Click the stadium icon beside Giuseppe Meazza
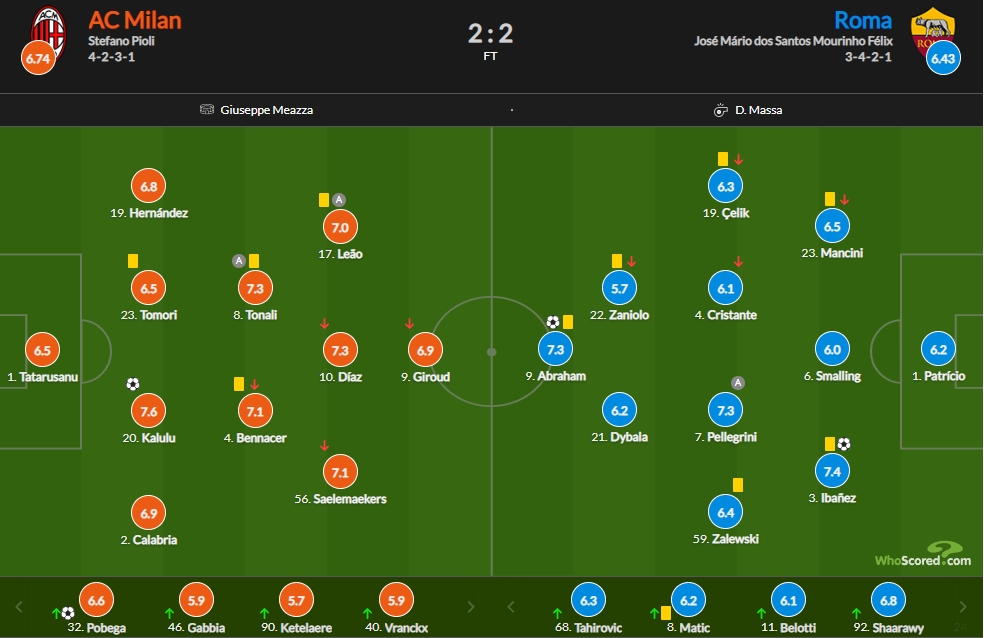Screen dimensions: 984x638 point(207,110)
